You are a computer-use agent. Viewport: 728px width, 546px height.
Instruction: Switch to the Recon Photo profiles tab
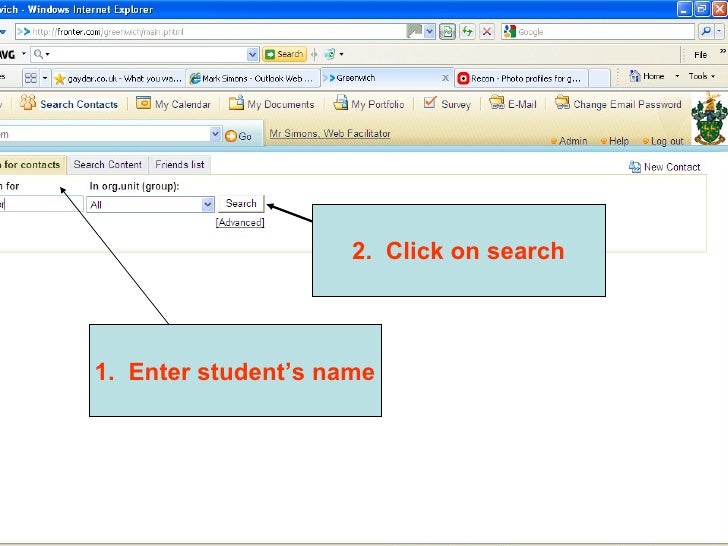(x=521, y=78)
